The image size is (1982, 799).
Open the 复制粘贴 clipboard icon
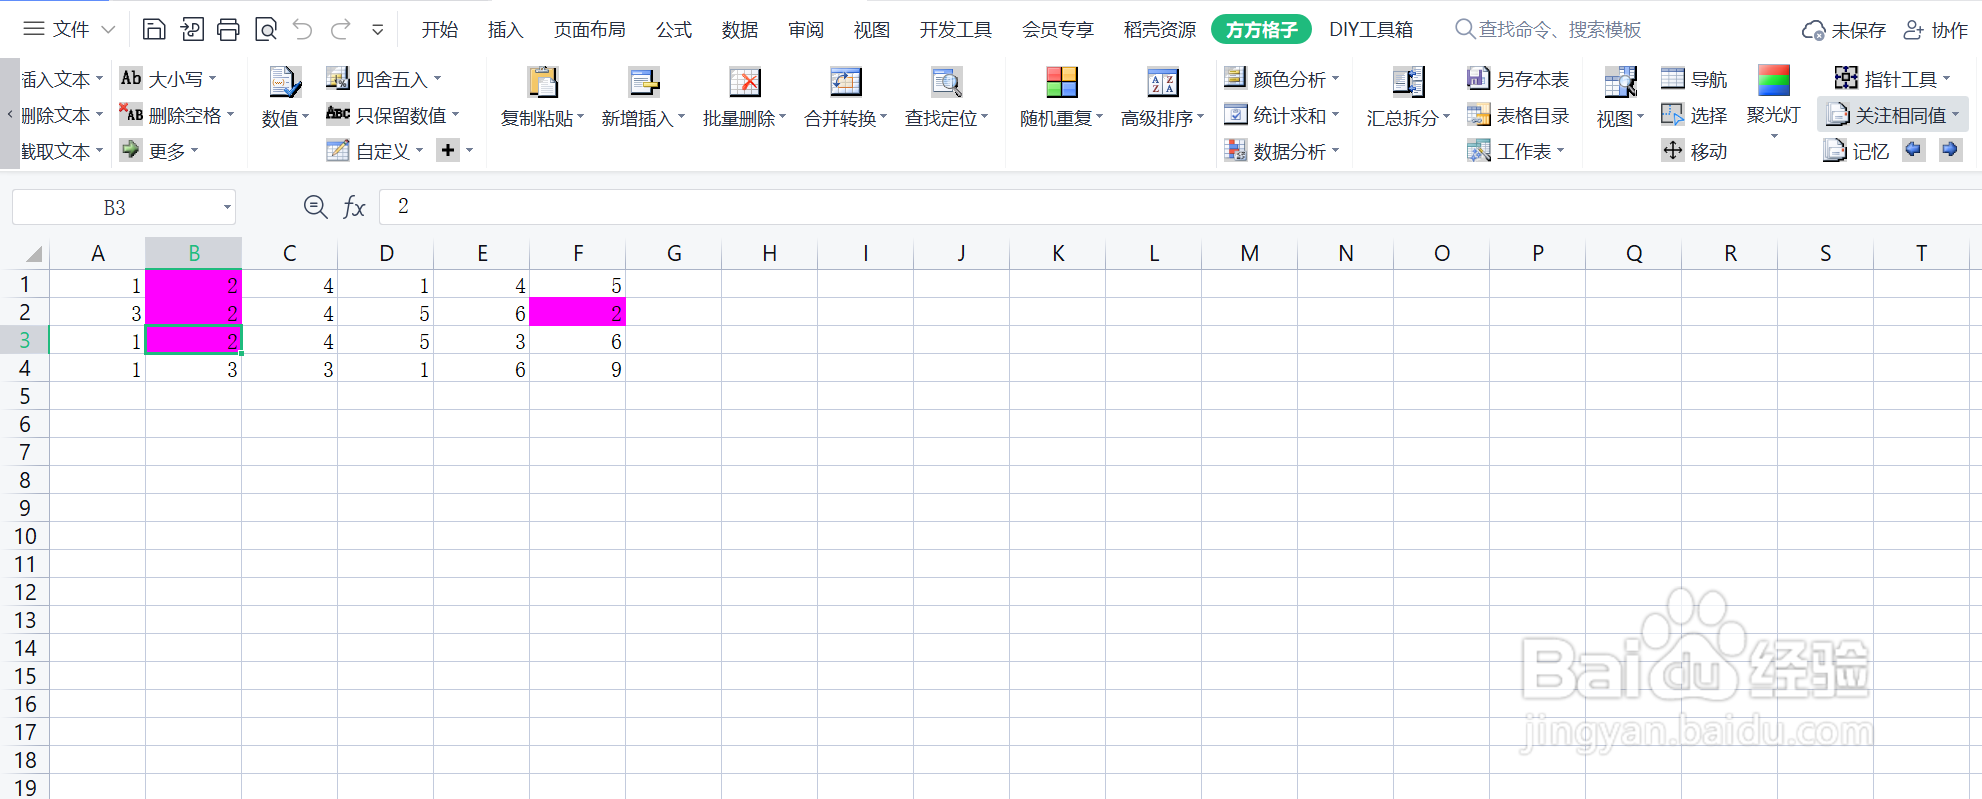click(542, 81)
